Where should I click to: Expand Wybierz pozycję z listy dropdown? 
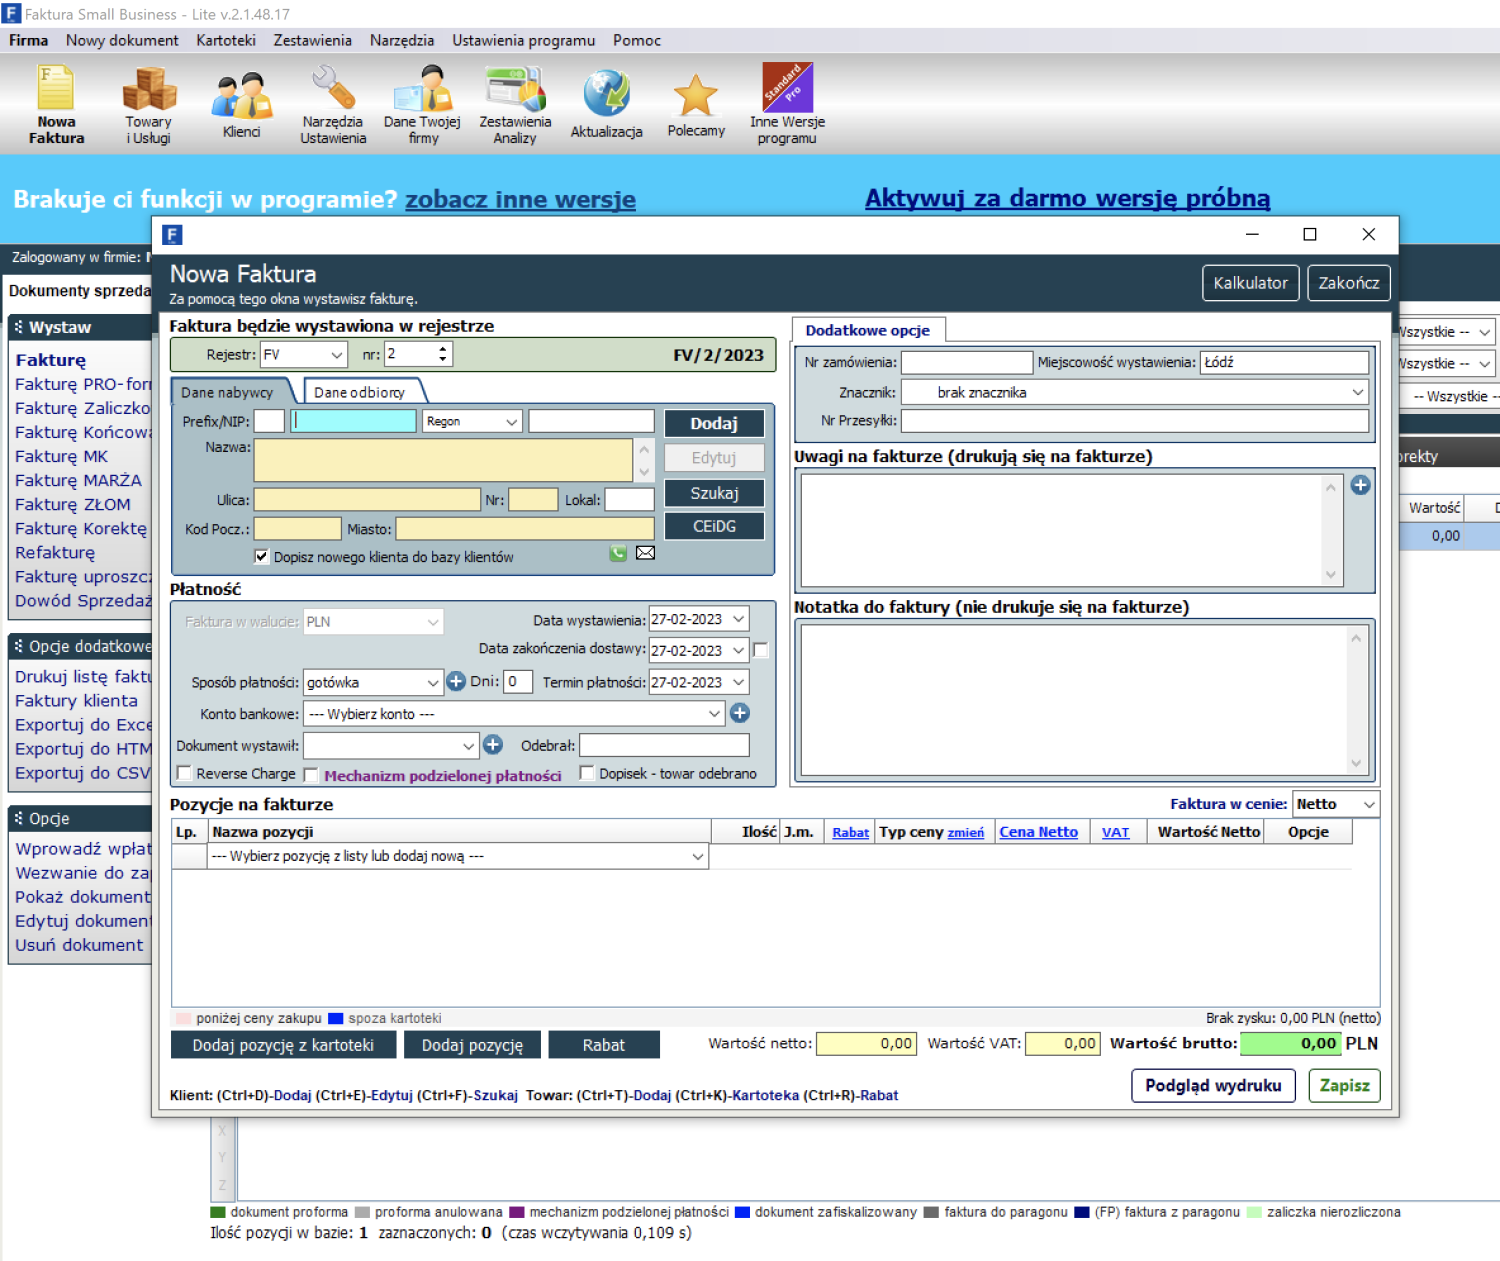[x=698, y=856]
